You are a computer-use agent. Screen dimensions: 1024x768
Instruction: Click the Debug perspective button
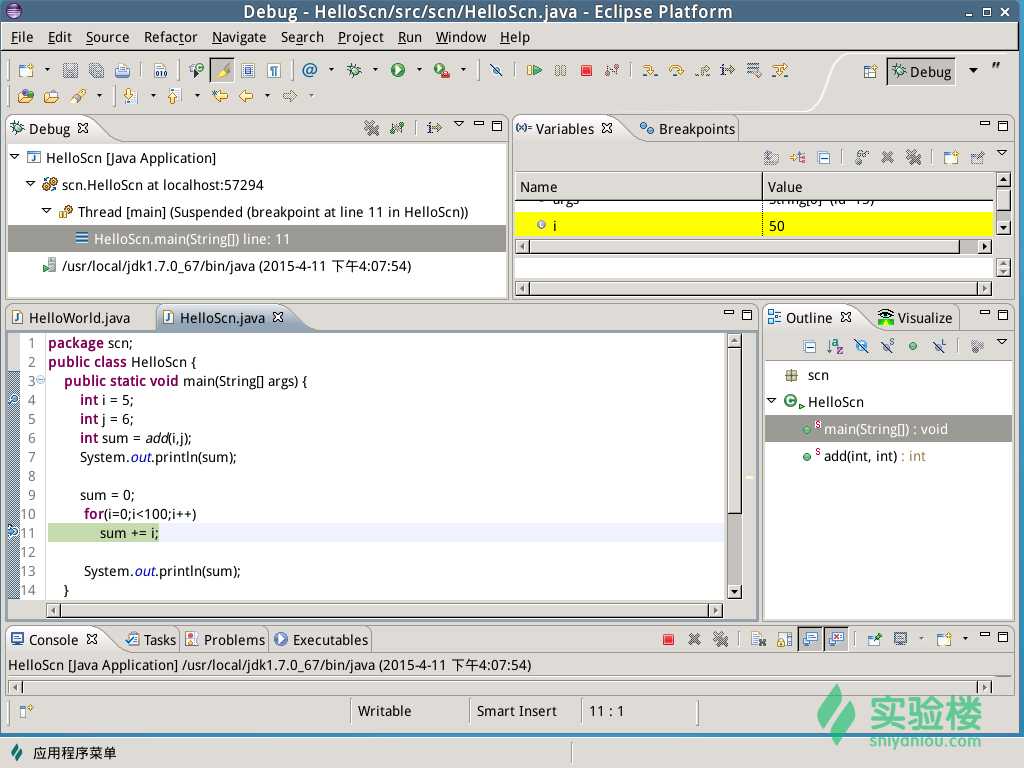pos(922,71)
